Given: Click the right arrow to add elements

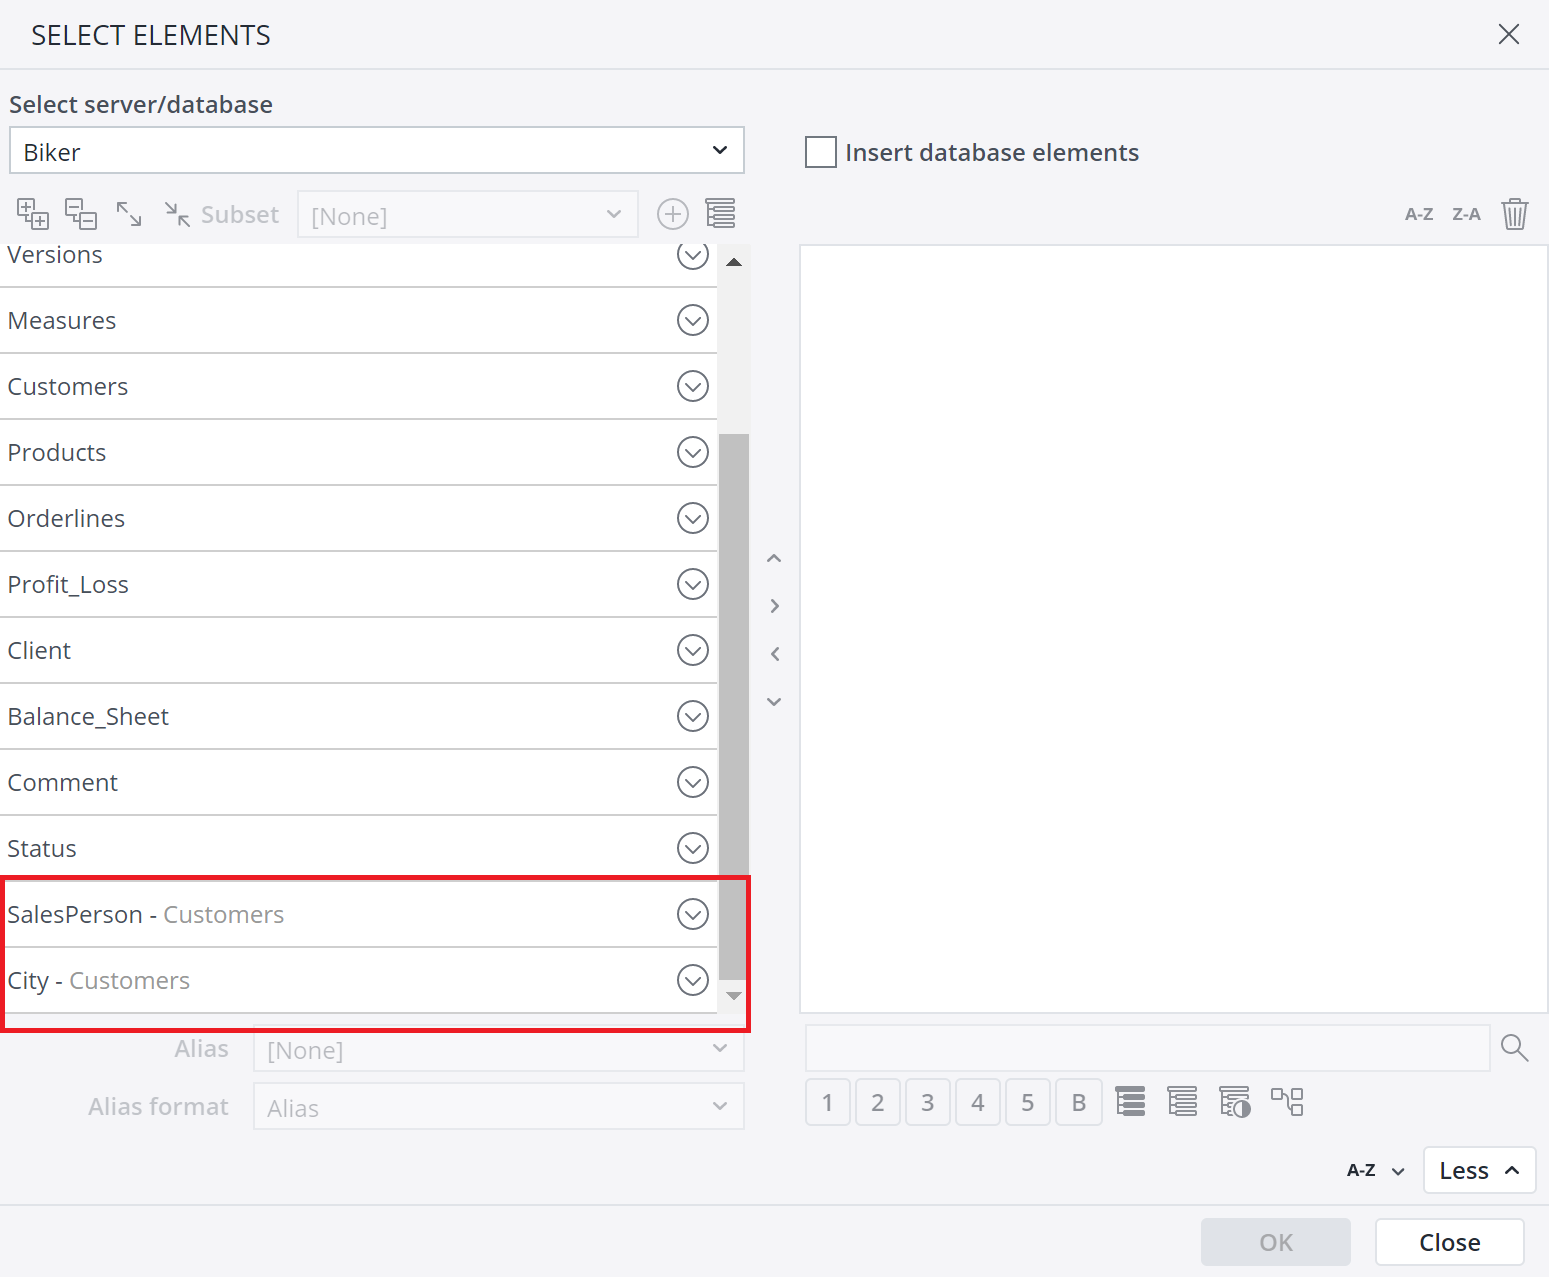Looking at the screenshot, I should 774,606.
